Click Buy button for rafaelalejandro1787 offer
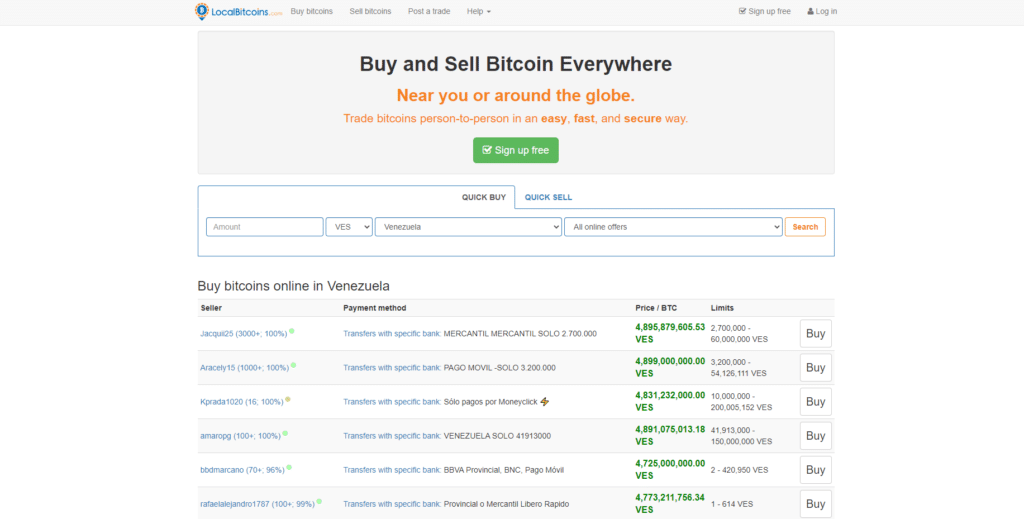 [x=816, y=504]
